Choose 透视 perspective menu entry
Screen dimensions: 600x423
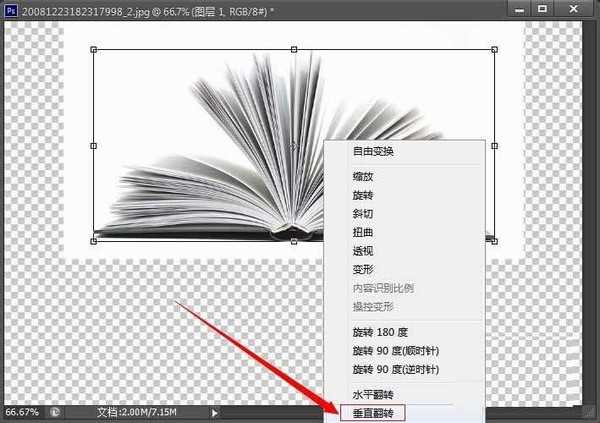coord(362,250)
